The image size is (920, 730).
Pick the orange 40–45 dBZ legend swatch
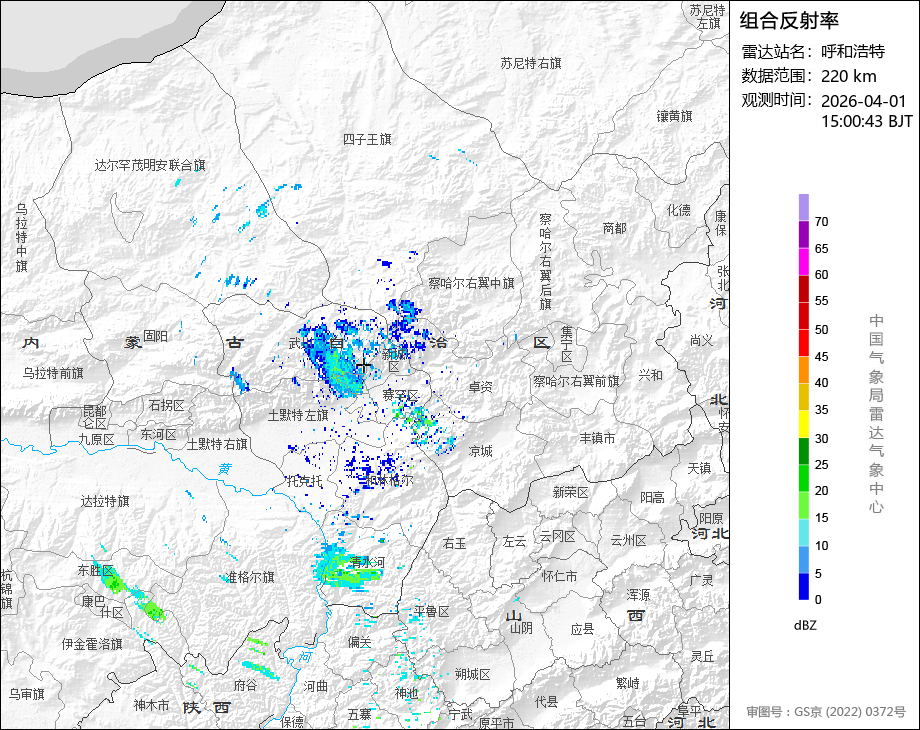tap(803, 370)
